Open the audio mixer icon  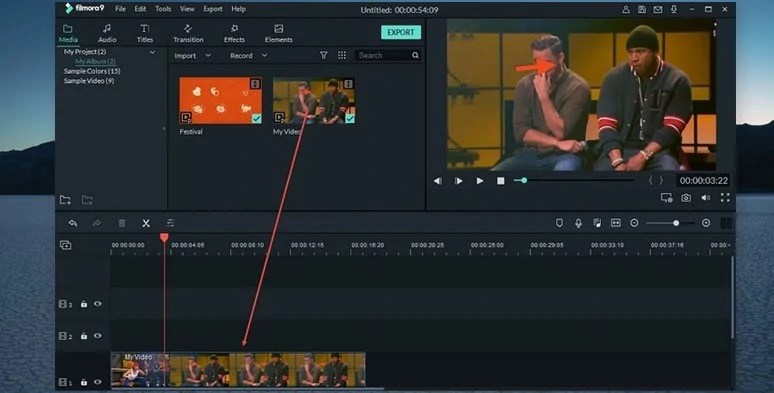(x=597, y=223)
